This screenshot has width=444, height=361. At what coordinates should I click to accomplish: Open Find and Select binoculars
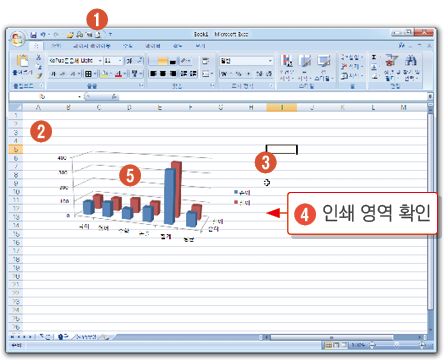pos(411,68)
